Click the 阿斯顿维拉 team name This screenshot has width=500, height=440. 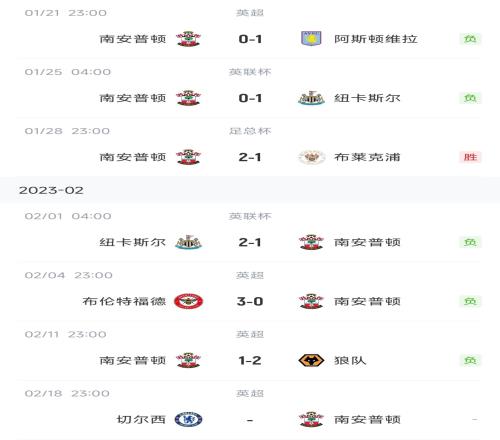pos(376,39)
